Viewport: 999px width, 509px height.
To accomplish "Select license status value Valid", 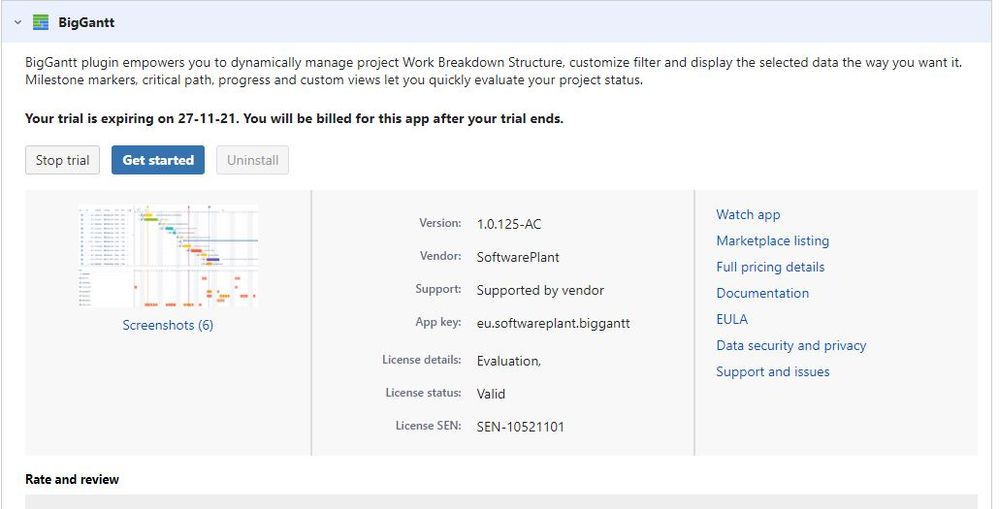I will pos(491,394).
